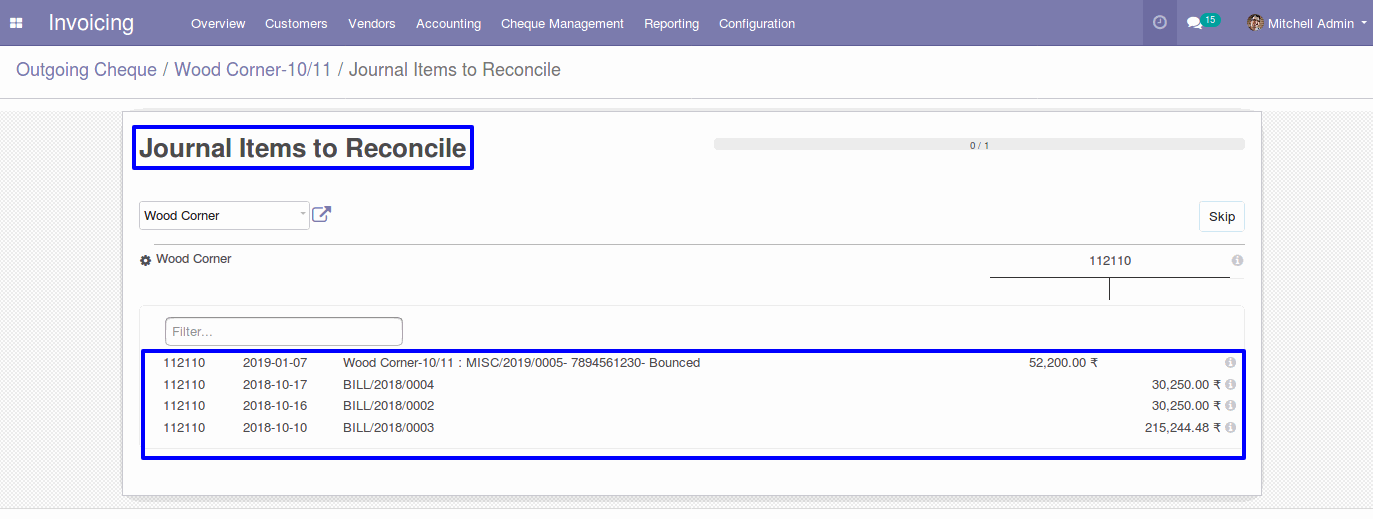Click the Skip button
Viewport: 1373px width, 519px height.
(1222, 216)
